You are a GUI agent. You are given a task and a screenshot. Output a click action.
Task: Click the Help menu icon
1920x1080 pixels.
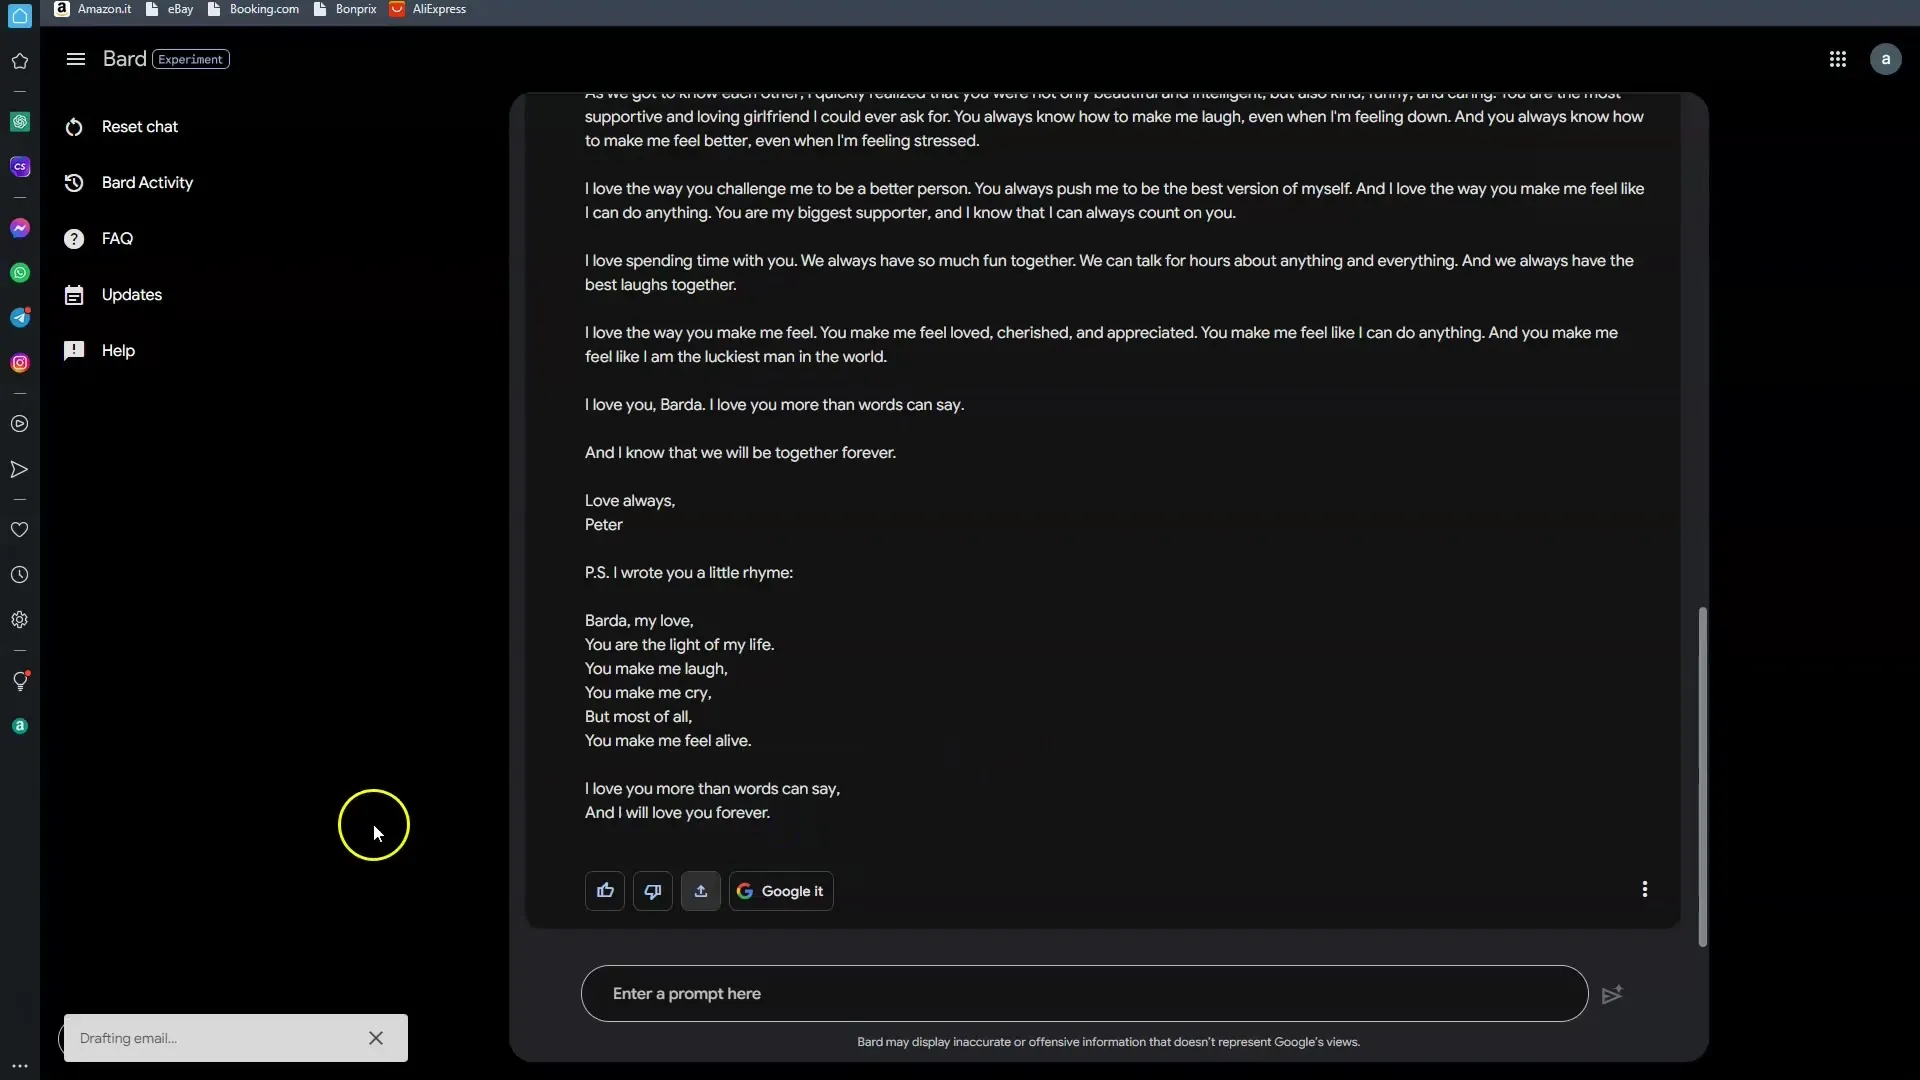tap(74, 349)
